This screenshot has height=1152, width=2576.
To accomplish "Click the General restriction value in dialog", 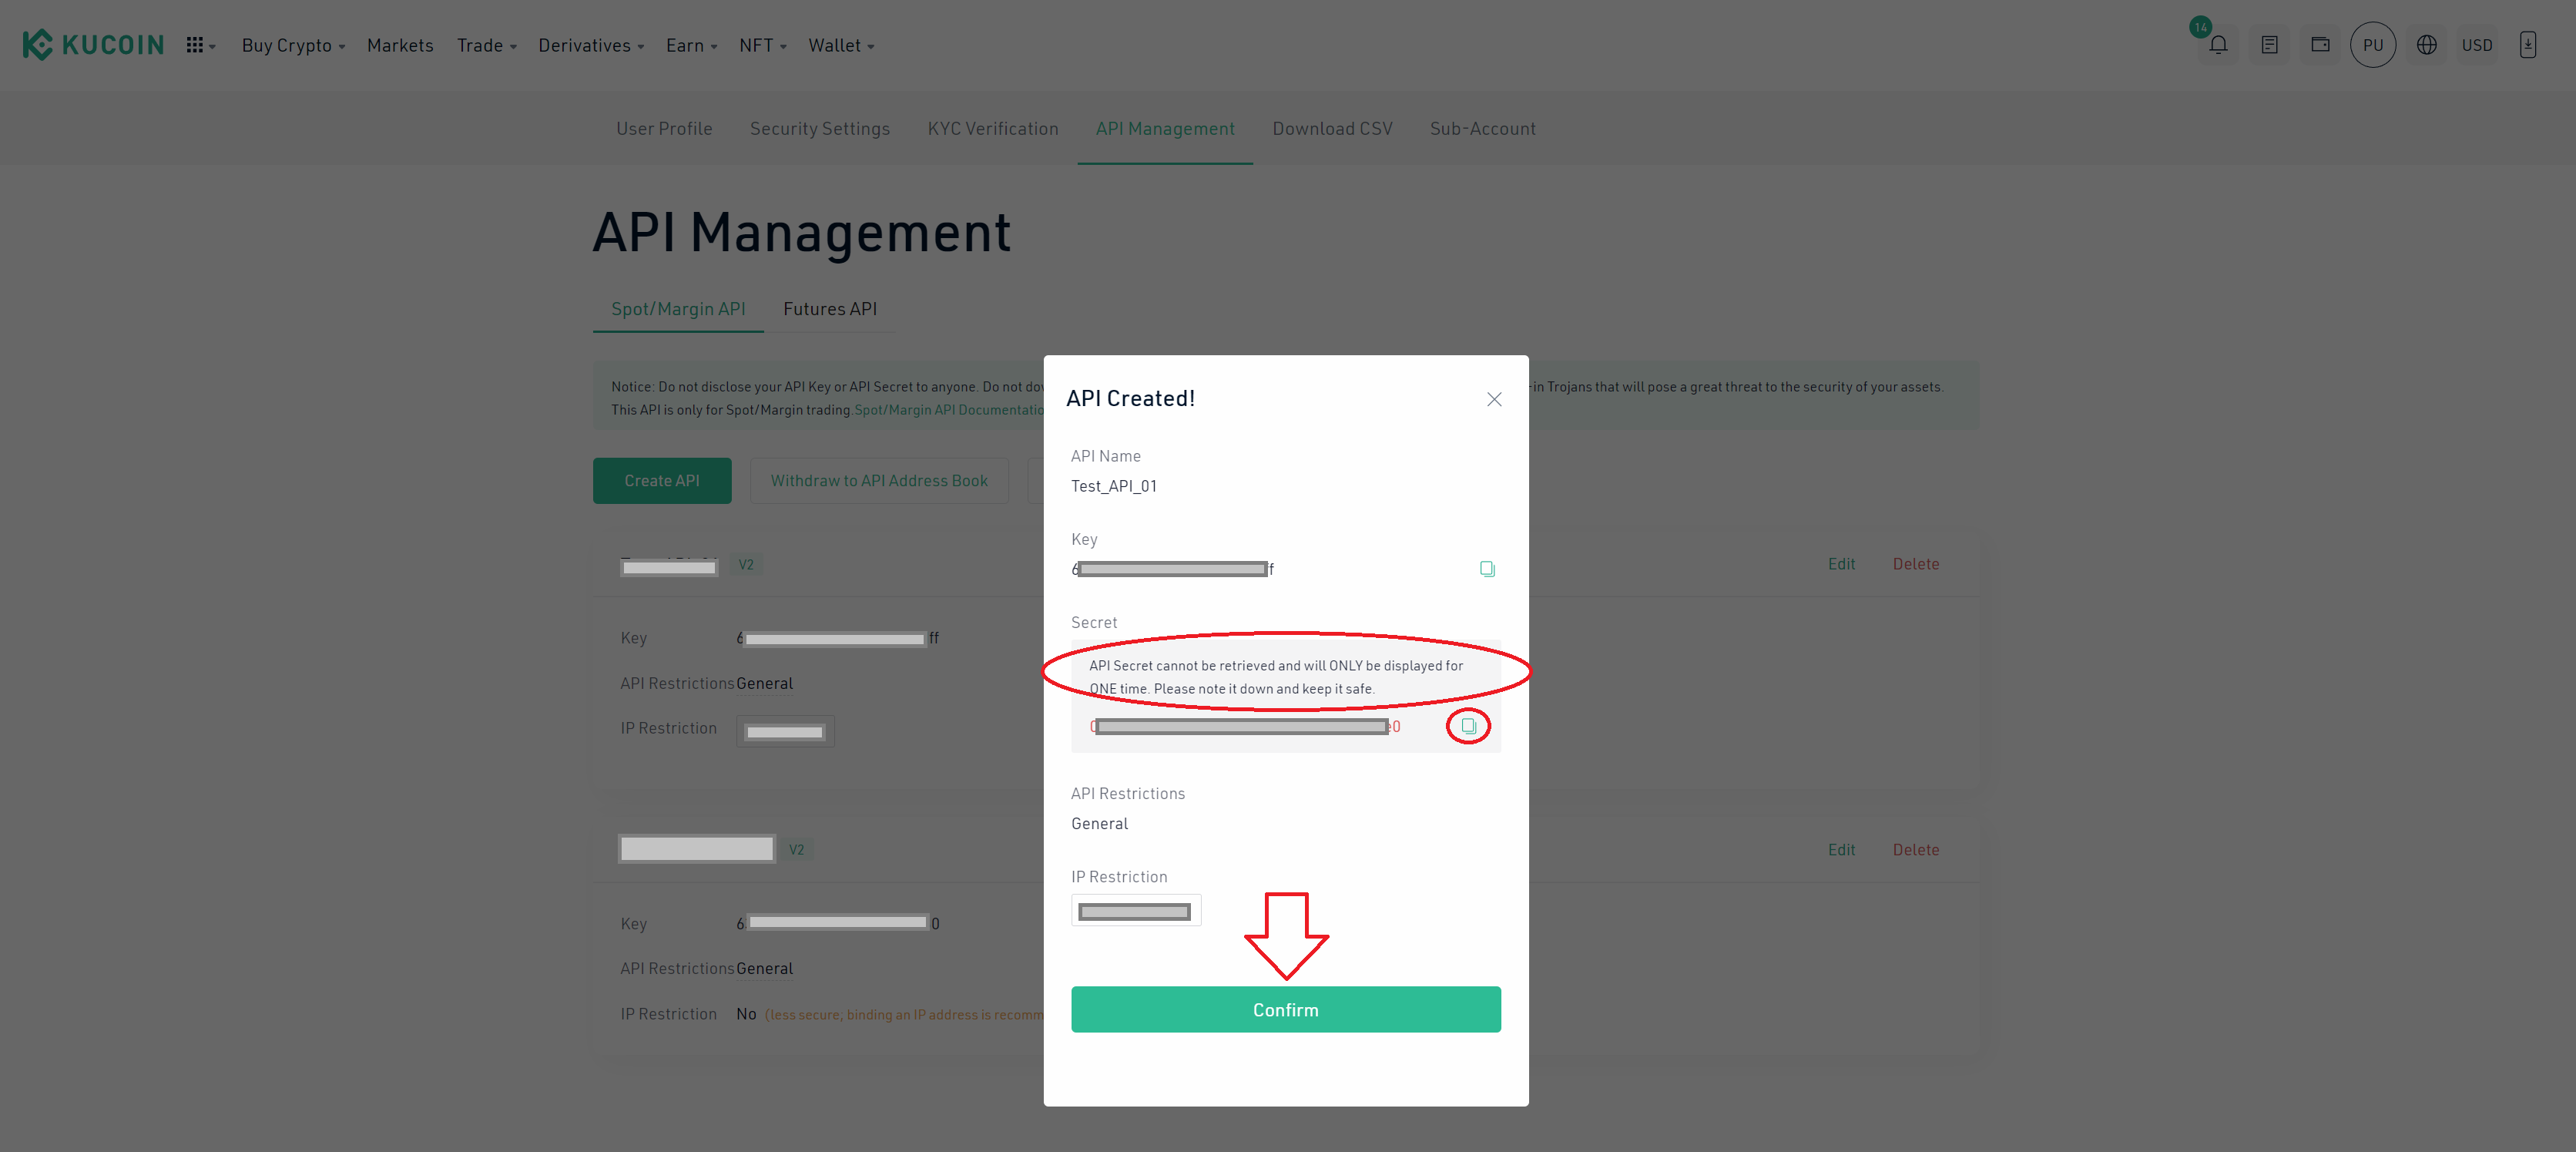I will coord(1099,824).
